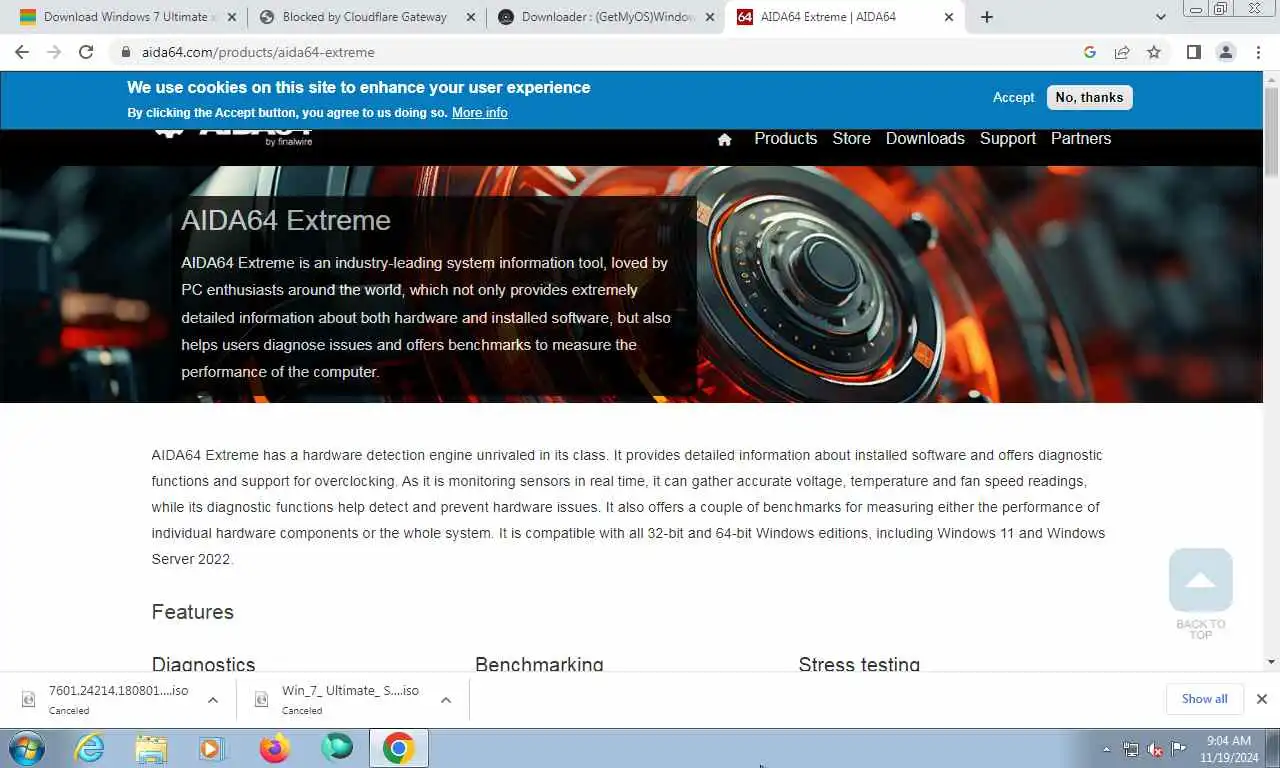This screenshot has width=1280, height=768.
Task: Open Windows Explorer from taskbar
Action: 151,748
